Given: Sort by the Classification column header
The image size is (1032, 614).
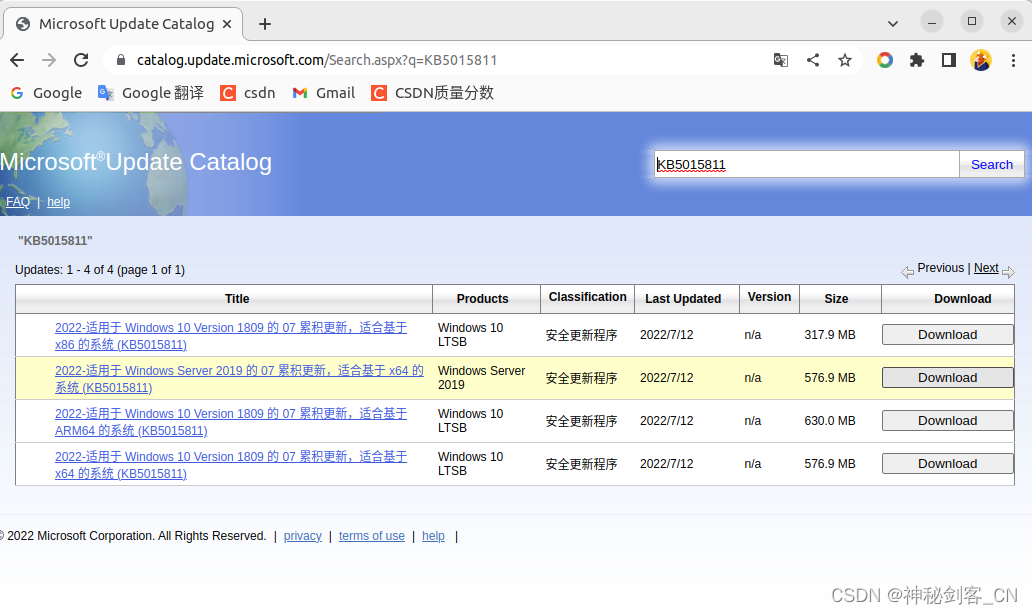Looking at the screenshot, I should pyautogui.click(x=588, y=299).
